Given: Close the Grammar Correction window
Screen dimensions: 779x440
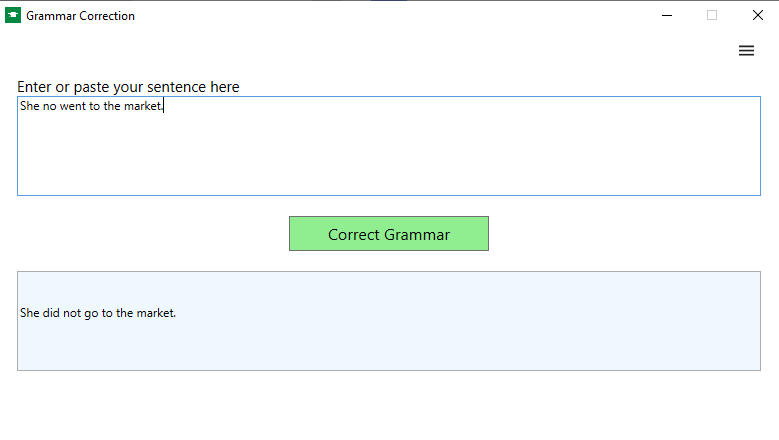Looking at the screenshot, I should pos(757,15).
